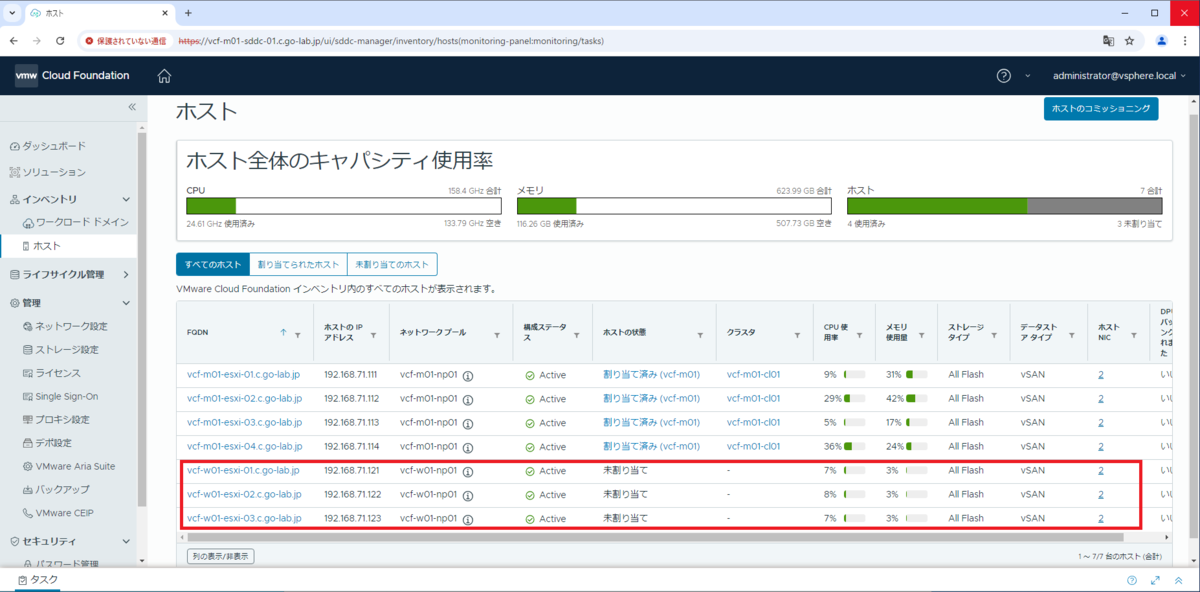Open filter for データストア タイプ column
Image resolution: width=1200 pixels, height=592 pixels.
[x=1070, y=335]
